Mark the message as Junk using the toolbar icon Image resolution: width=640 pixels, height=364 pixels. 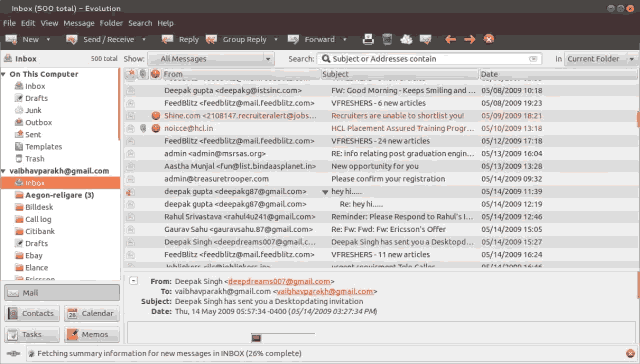tap(406, 39)
